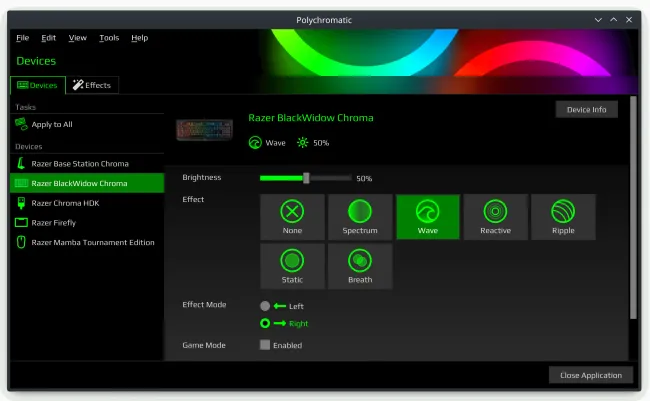Viewport: 650px width, 401px height.
Task: Click the 50% value beside Brightness slider
Action: (364, 178)
